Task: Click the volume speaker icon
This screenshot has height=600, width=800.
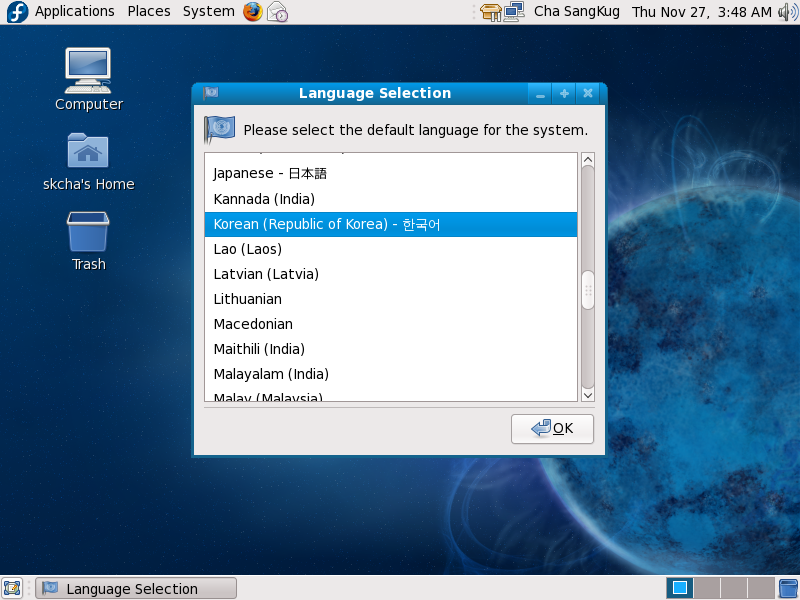Action: pos(788,12)
